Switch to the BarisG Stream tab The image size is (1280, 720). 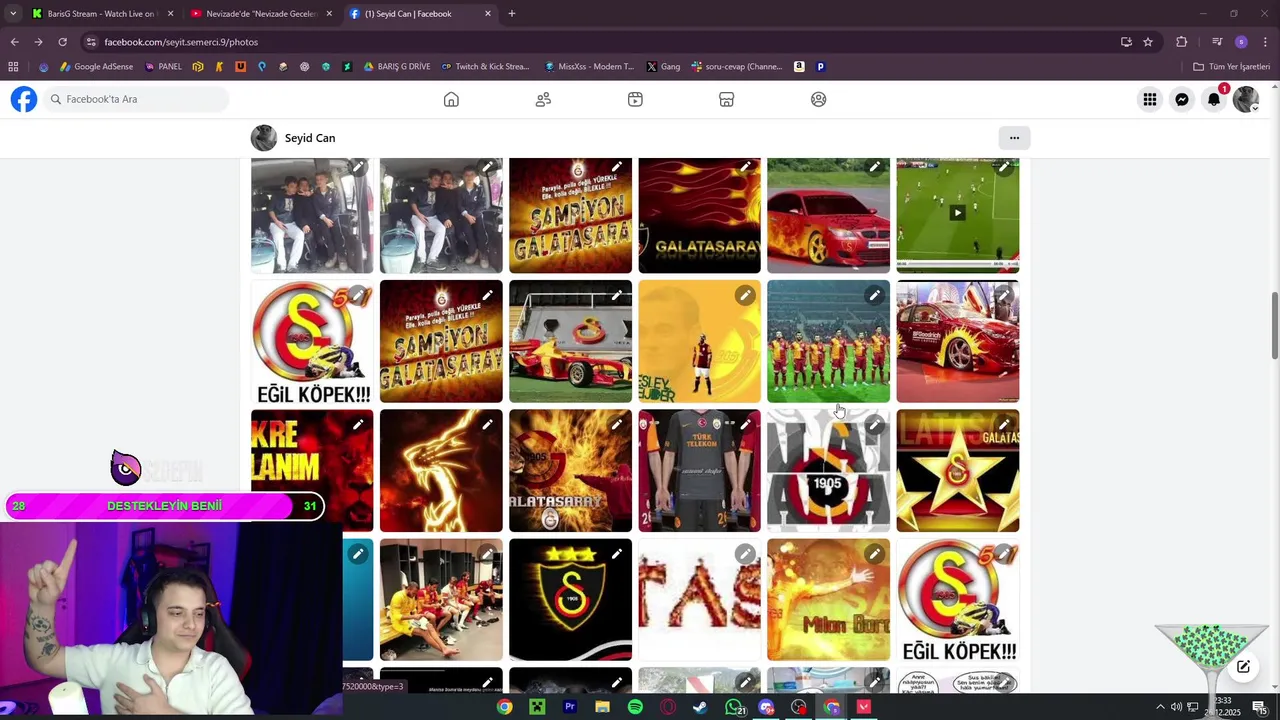click(x=100, y=14)
